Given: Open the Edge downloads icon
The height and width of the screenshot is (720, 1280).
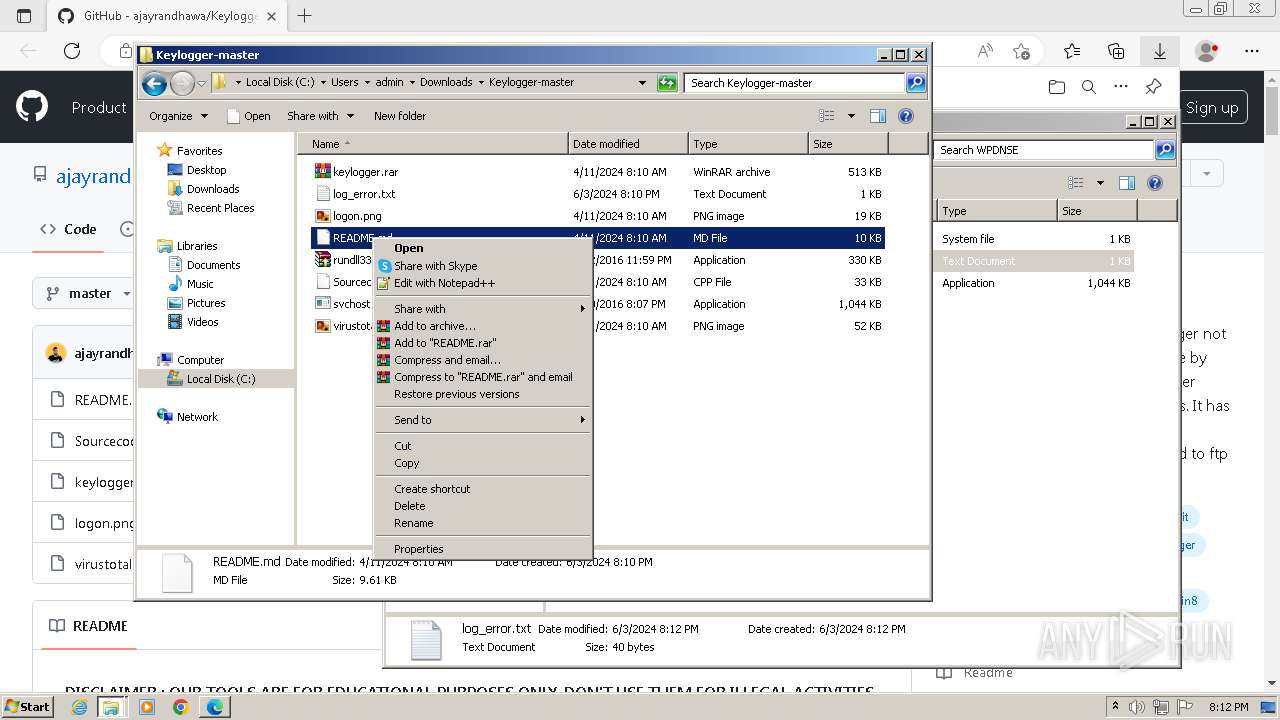Looking at the screenshot, I should pyautogui.click(x=1159, y=51).
